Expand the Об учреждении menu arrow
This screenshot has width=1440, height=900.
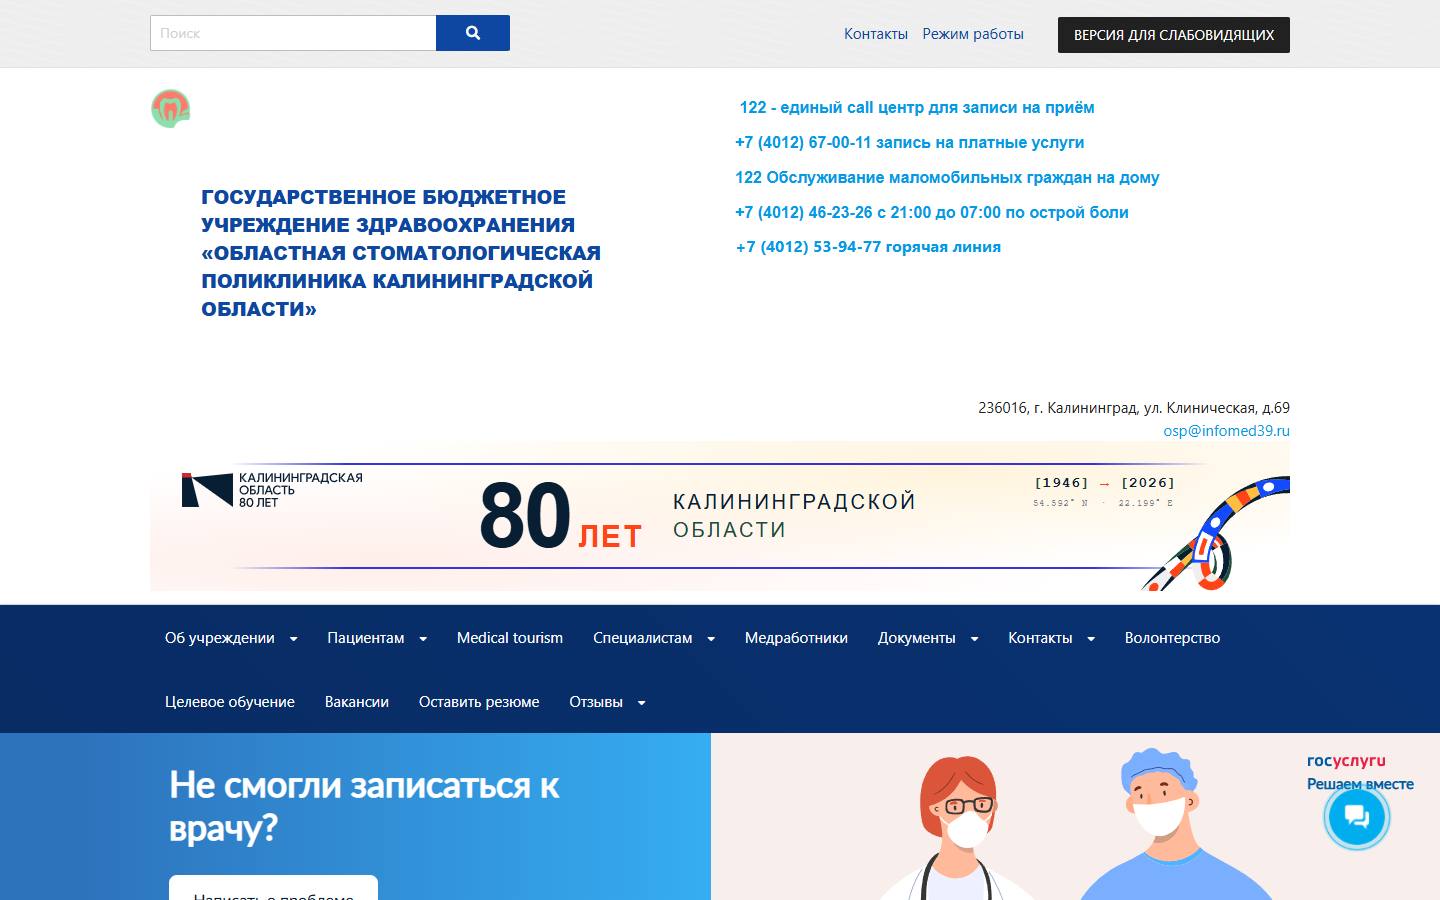(x=293, y=639)
